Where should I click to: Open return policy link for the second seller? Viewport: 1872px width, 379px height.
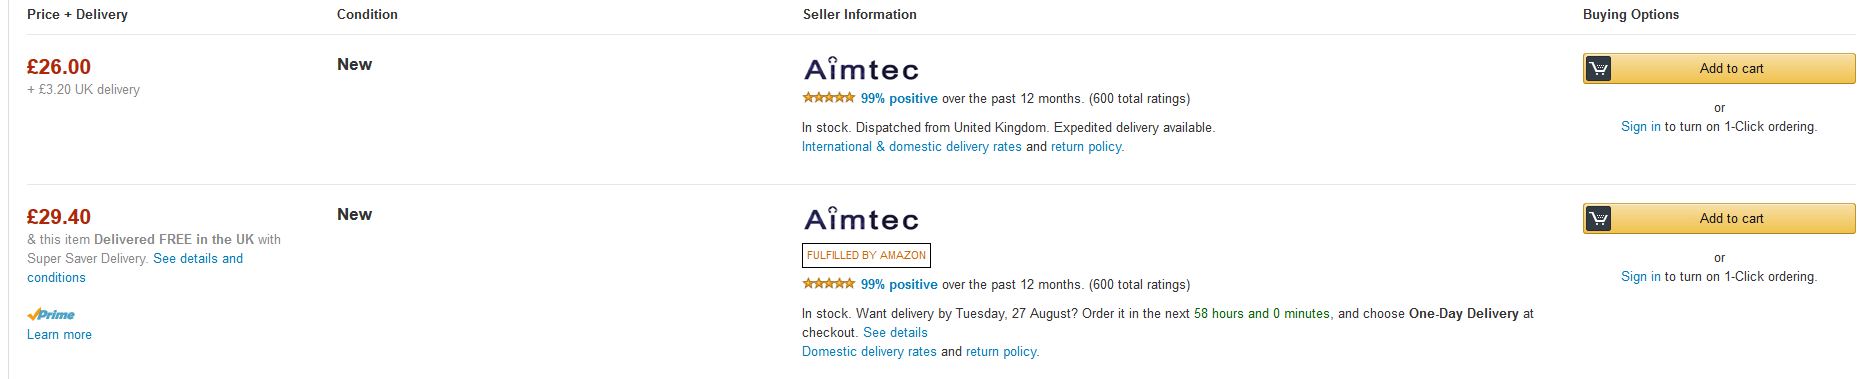[1002, 352]
